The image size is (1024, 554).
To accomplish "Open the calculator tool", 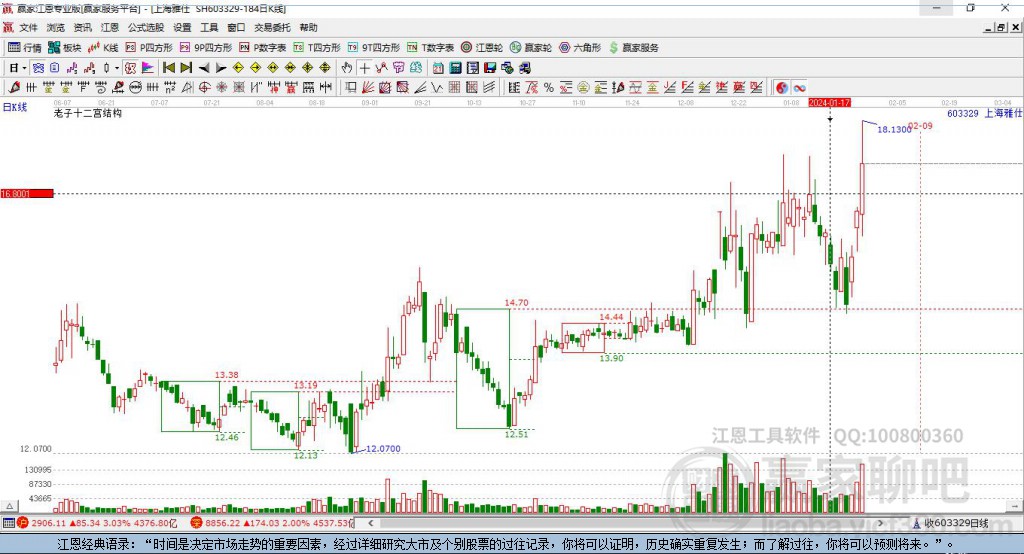I will pyautogui.click(x=456, y=68).
